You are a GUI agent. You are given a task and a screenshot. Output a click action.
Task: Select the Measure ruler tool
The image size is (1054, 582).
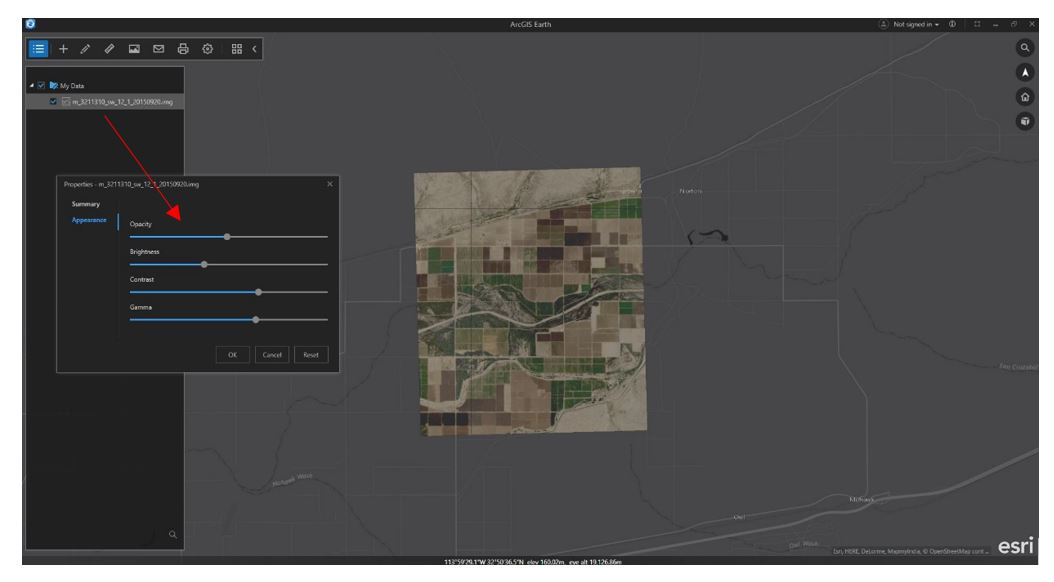110,49
